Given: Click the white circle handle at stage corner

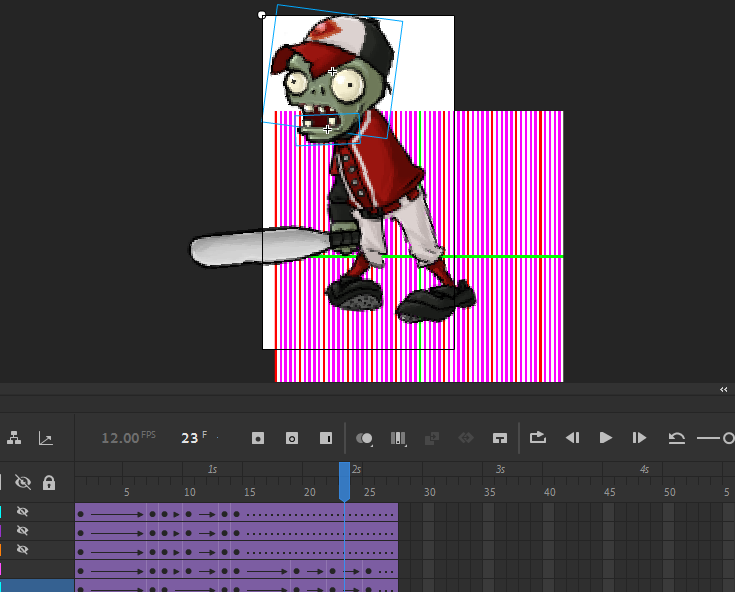Looking at the screenshot, I should point(262,15).
